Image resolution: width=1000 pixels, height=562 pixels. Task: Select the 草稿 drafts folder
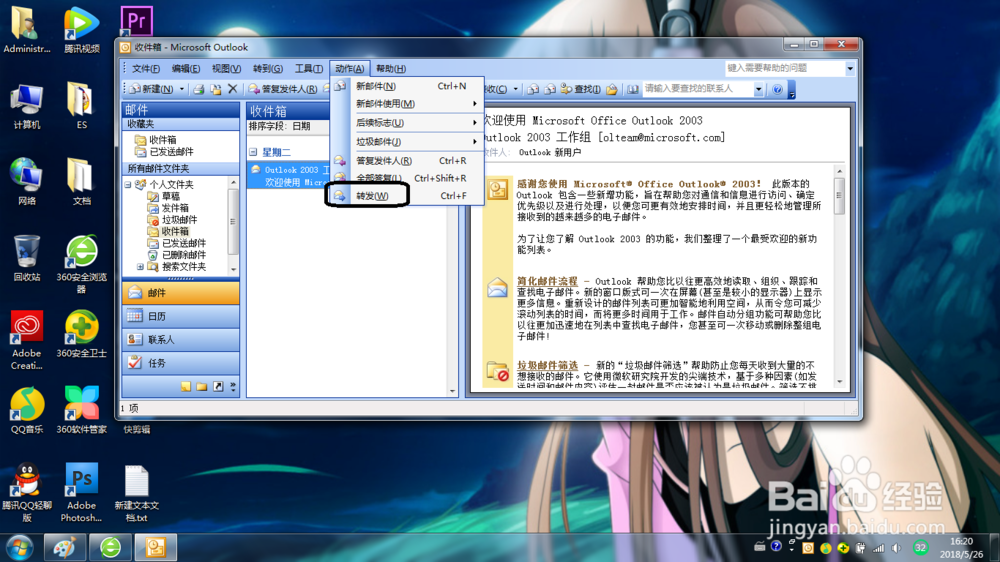170,196
